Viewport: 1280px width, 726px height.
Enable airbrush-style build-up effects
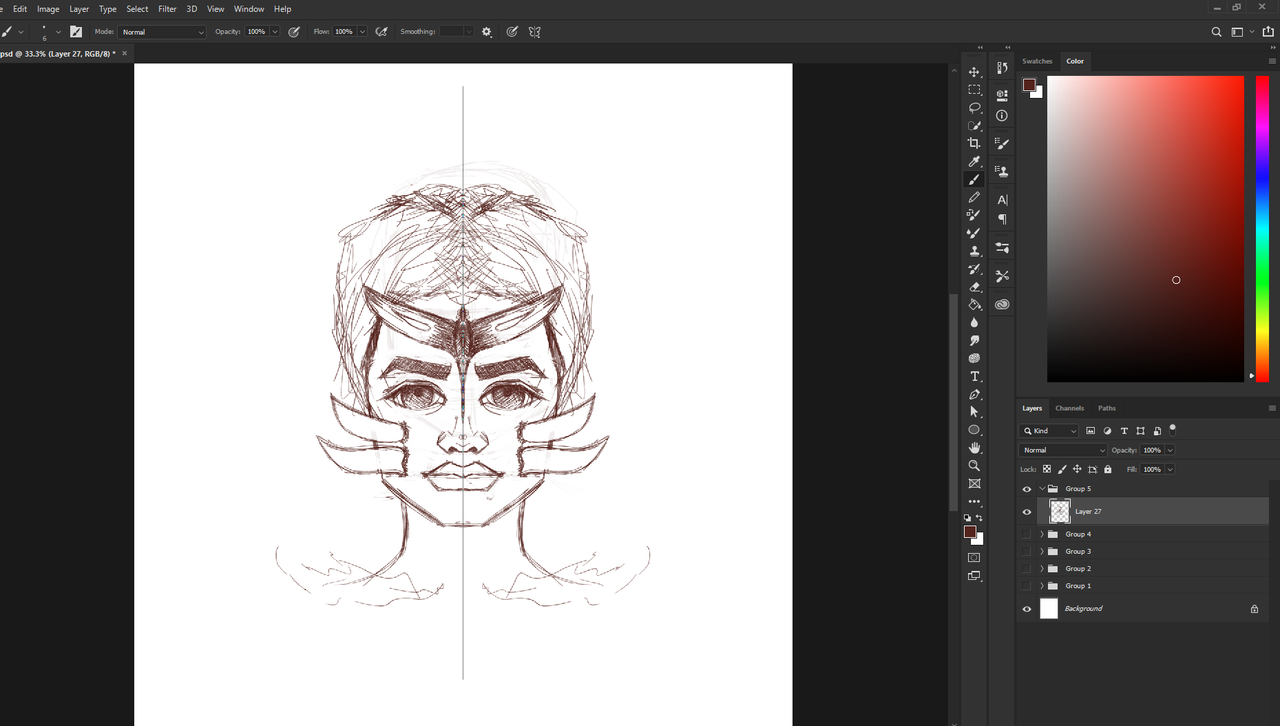[381, 32]
